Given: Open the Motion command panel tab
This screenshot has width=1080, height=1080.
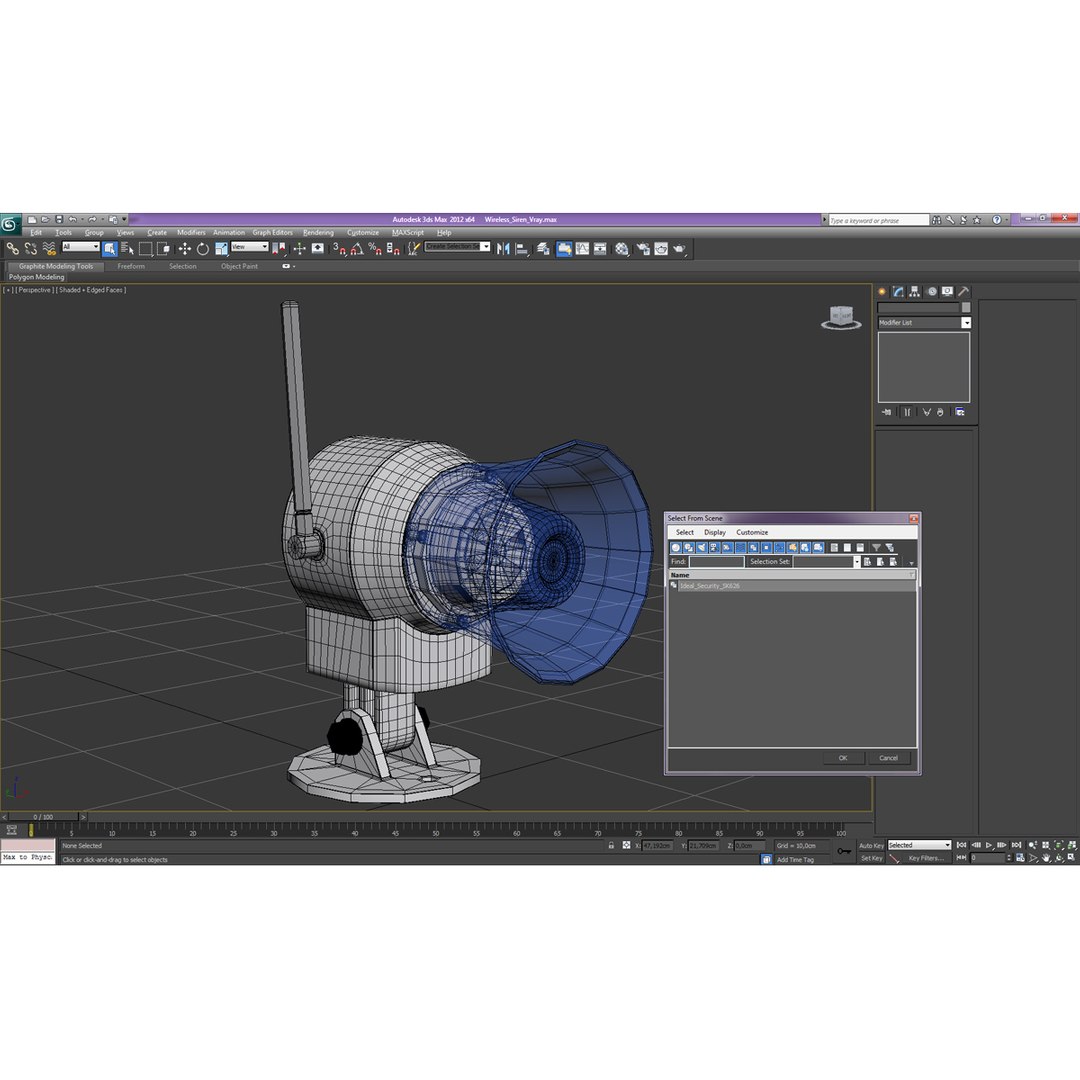Looking at the screenshot, I should [x=932, y=291].
